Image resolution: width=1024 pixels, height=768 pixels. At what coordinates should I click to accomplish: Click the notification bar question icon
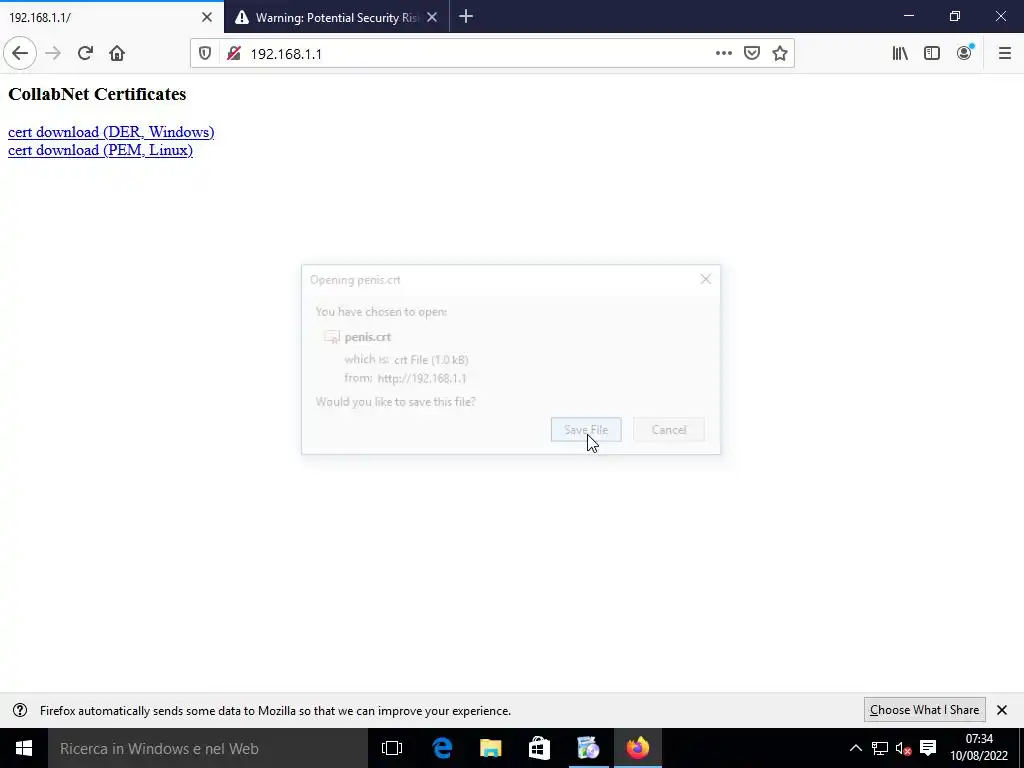[x=20, y=710]
